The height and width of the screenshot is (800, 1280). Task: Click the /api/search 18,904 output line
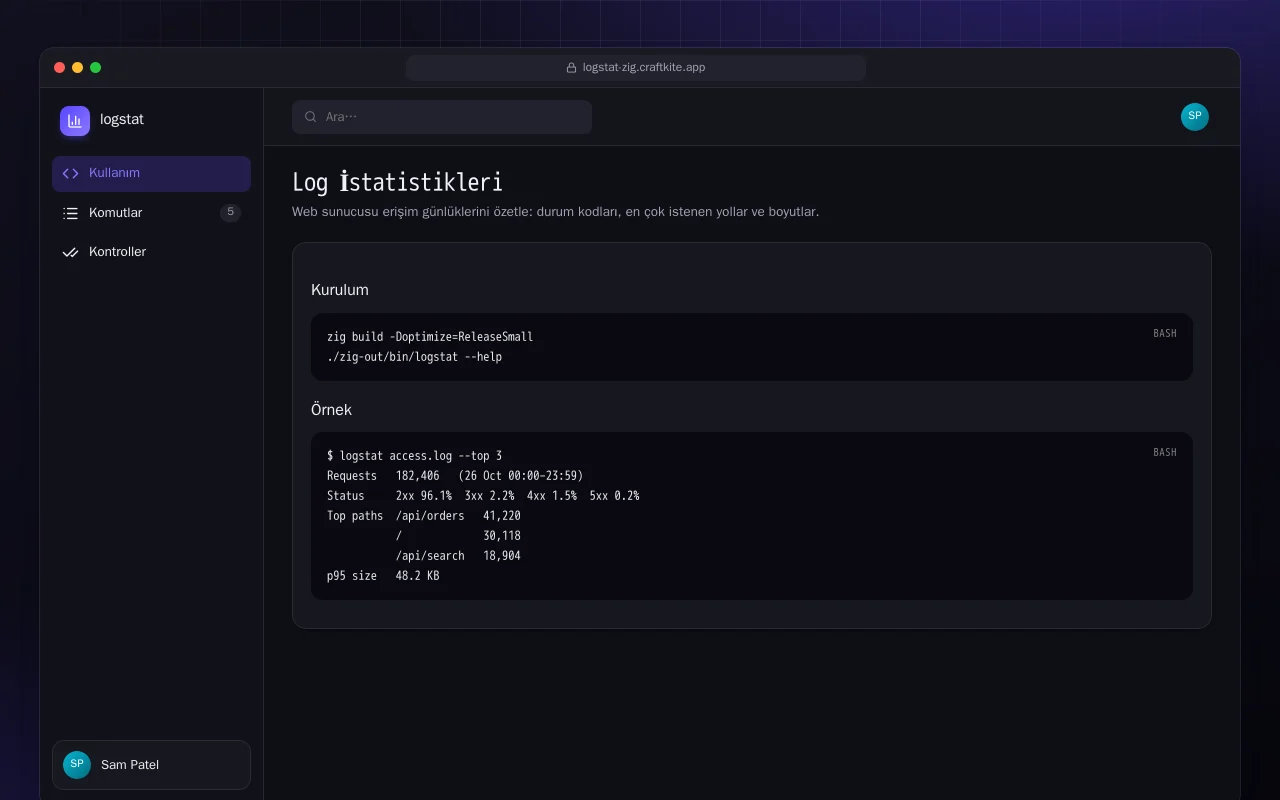click(458, 556)
